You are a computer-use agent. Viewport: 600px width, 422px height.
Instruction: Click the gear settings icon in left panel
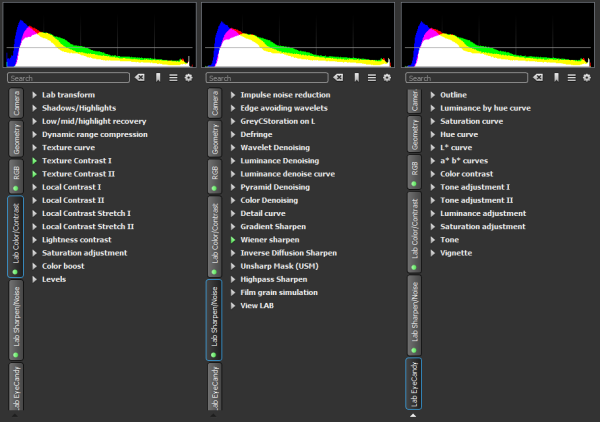188,77
